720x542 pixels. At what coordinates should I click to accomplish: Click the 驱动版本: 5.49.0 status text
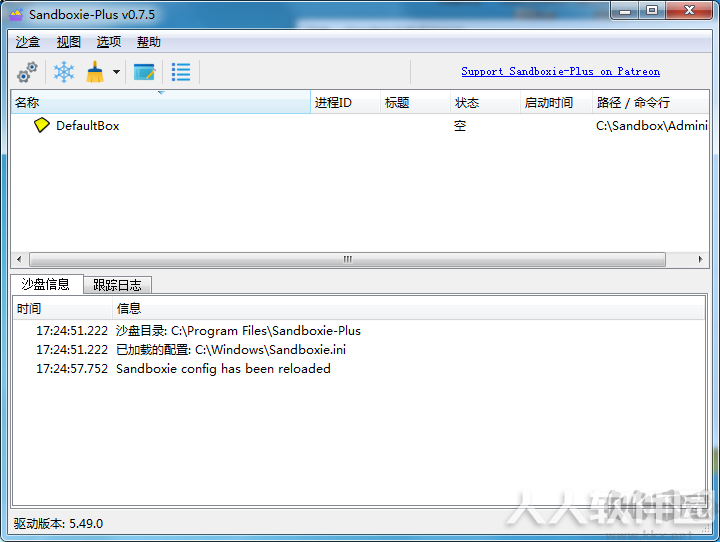point(58,524)
